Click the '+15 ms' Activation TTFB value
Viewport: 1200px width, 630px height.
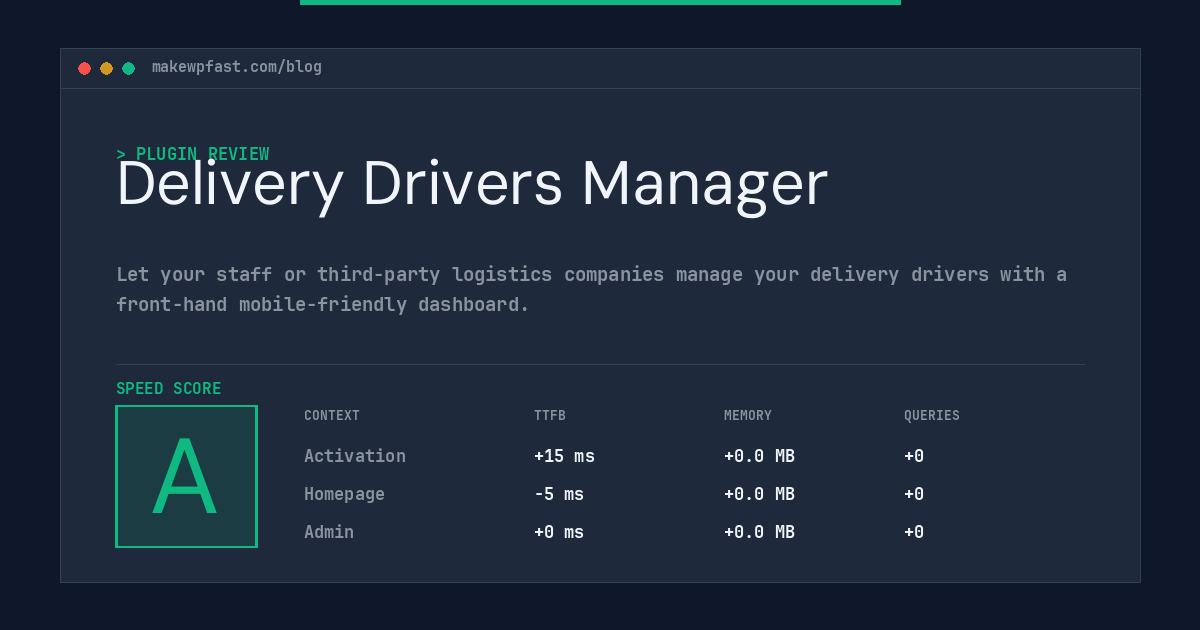pyautogui.click(x=564, y=456)
